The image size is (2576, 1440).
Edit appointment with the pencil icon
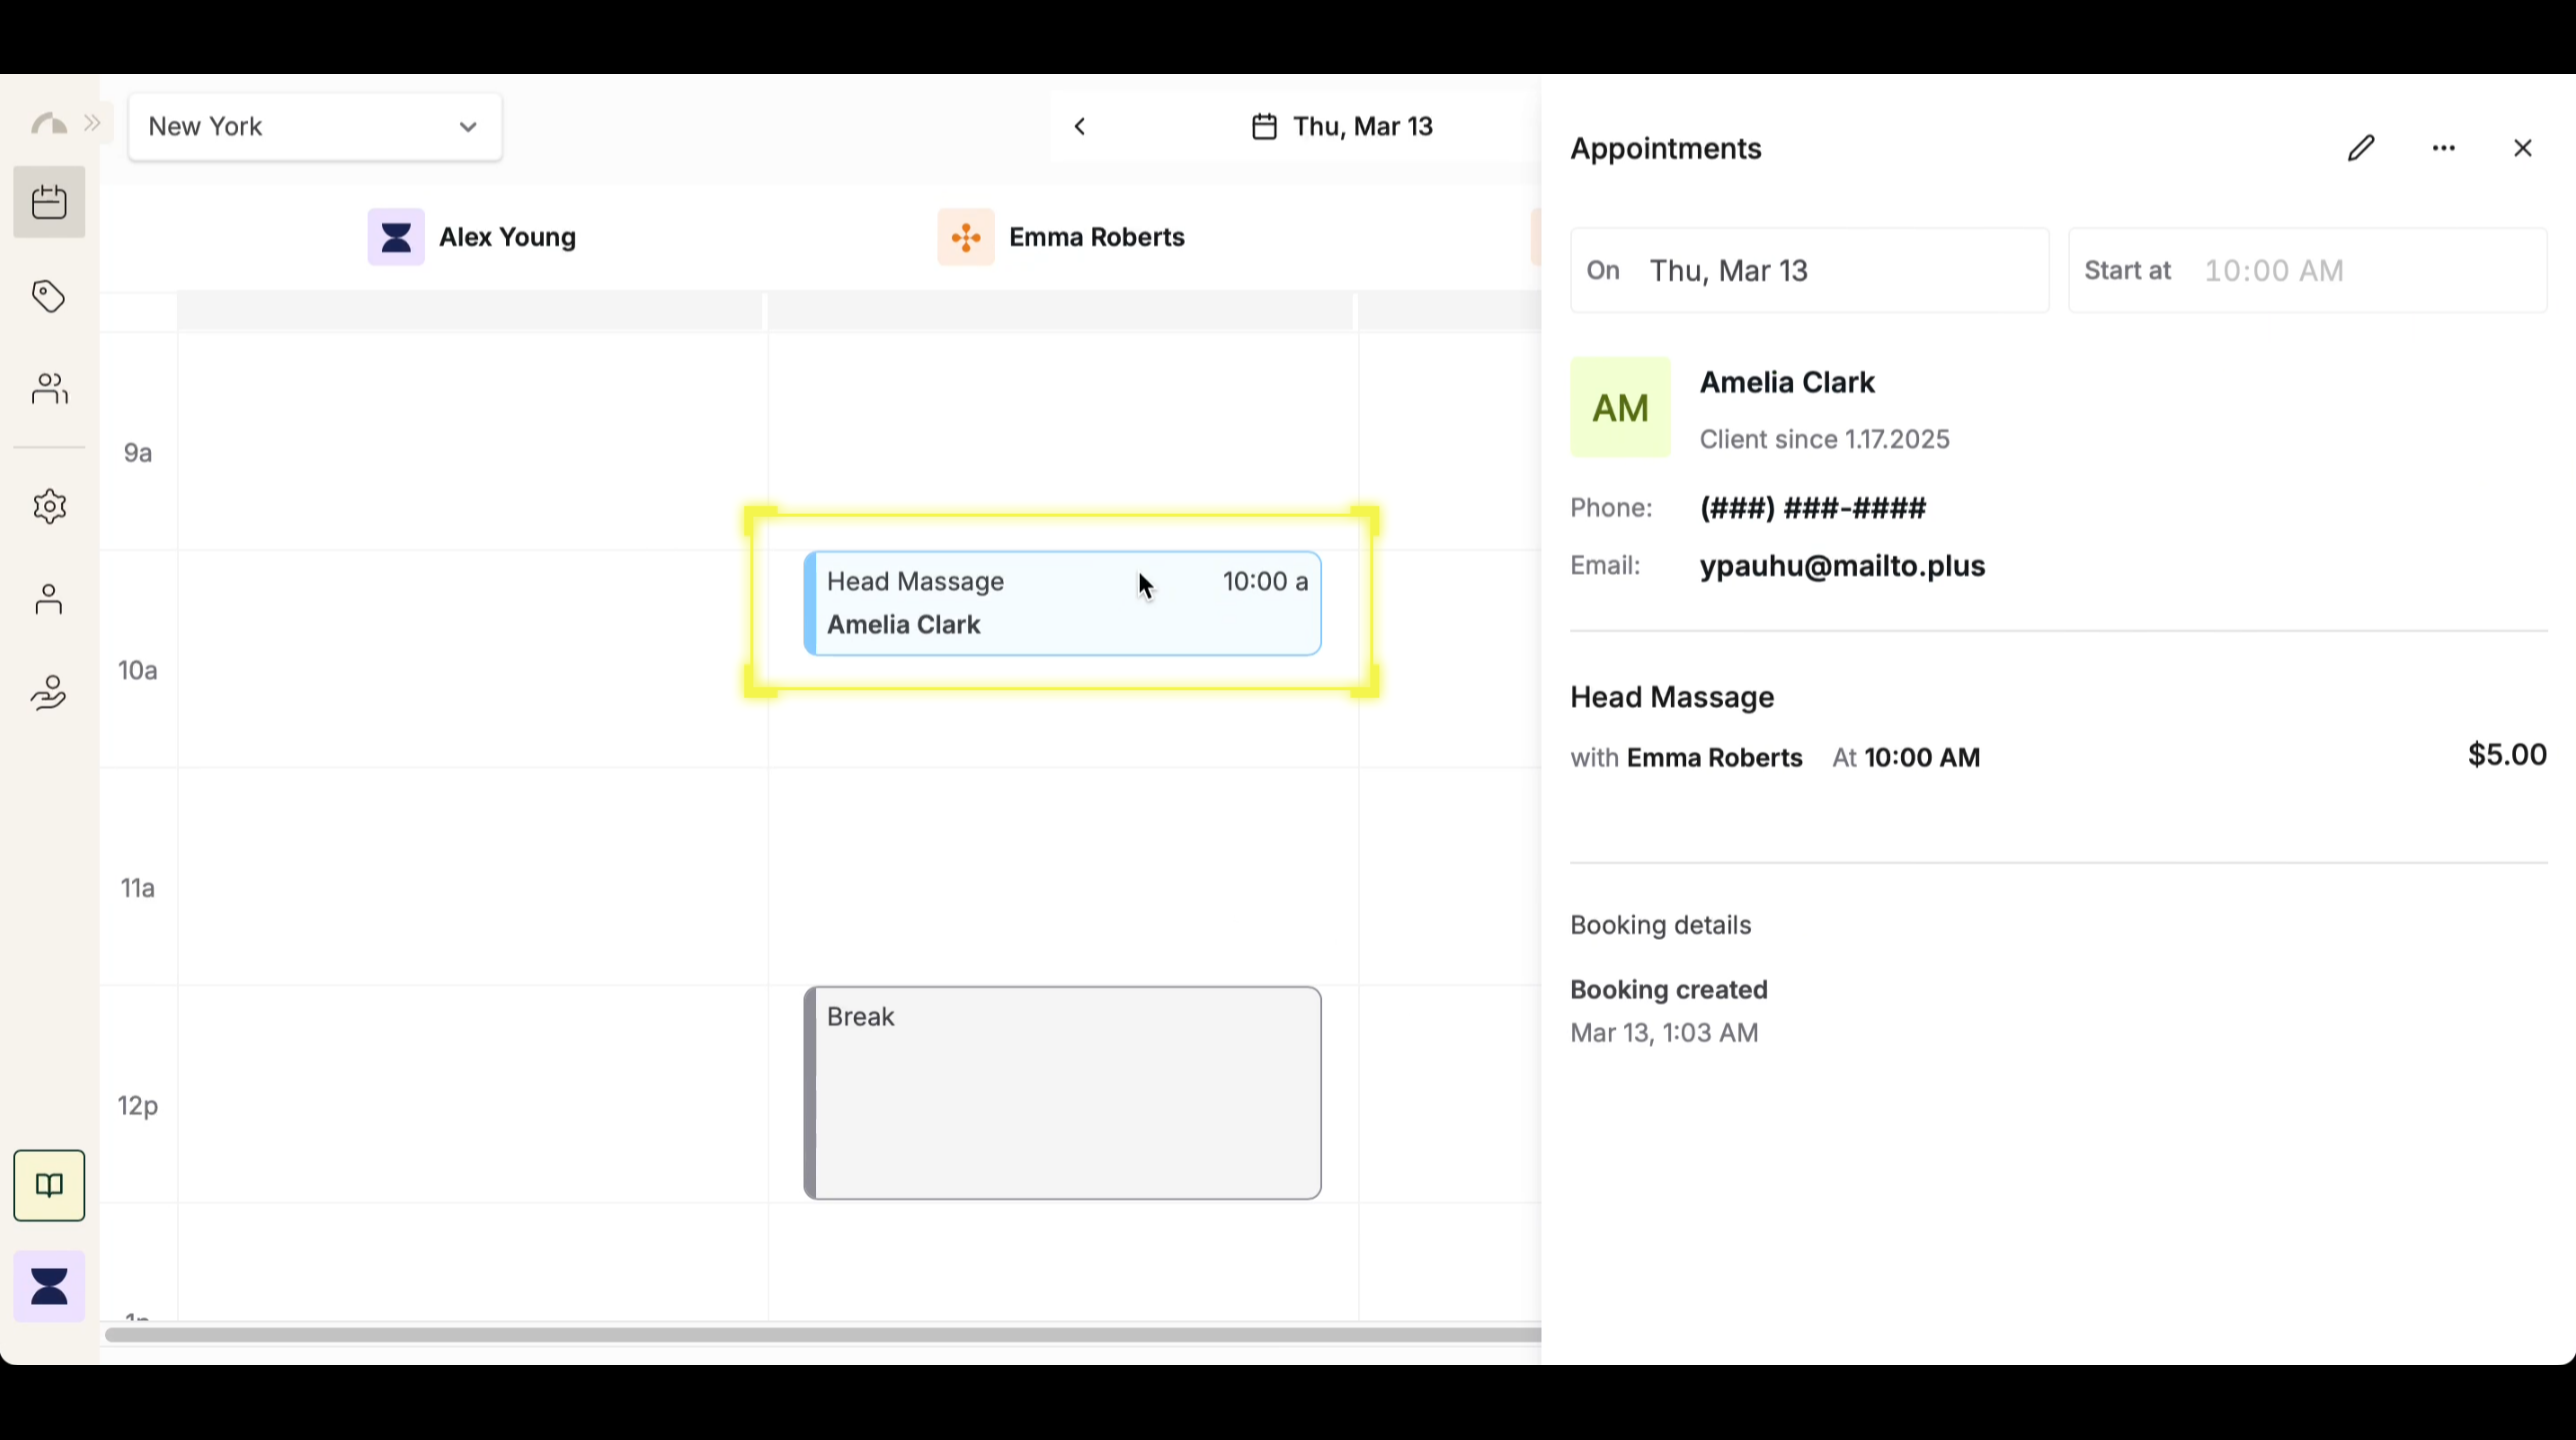pyautogui.click(x=2361, y=148)
